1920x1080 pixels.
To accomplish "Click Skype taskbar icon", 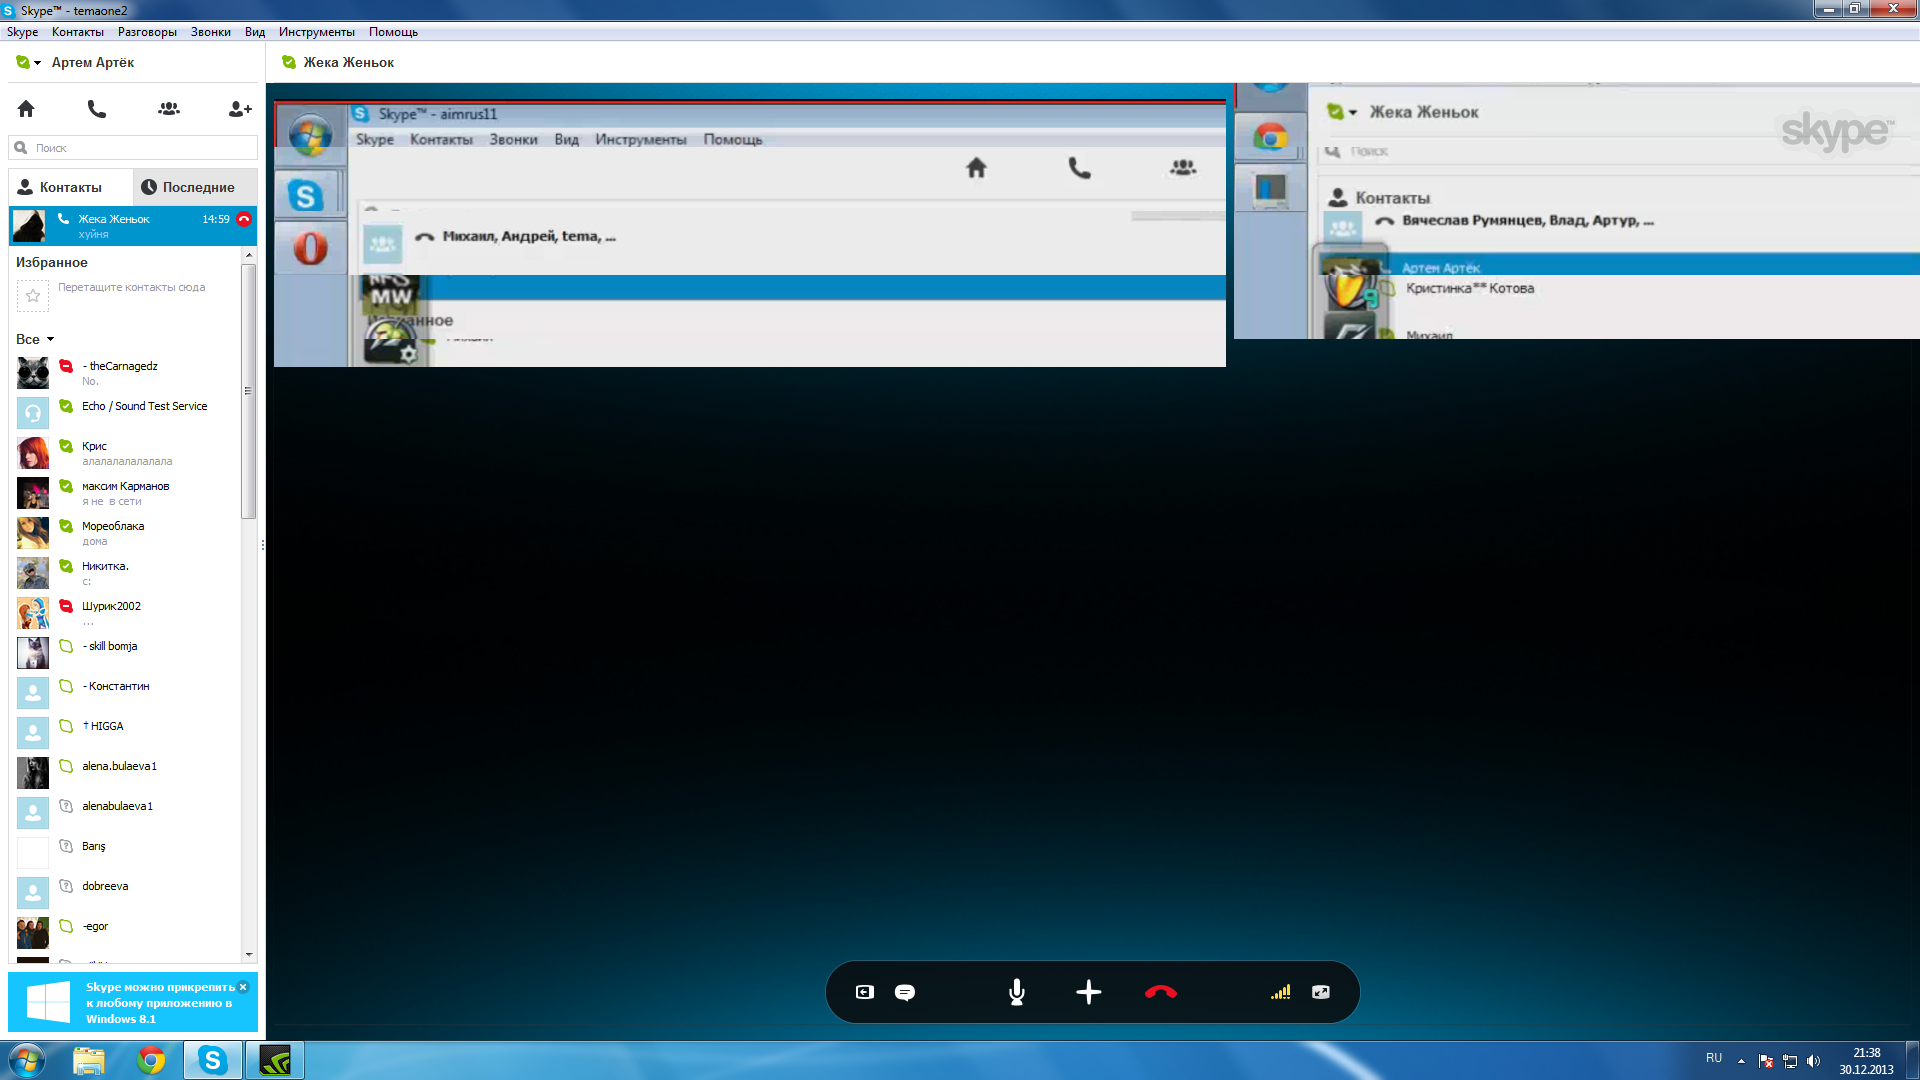I will pyautogui.click(x=213, y=1060).
